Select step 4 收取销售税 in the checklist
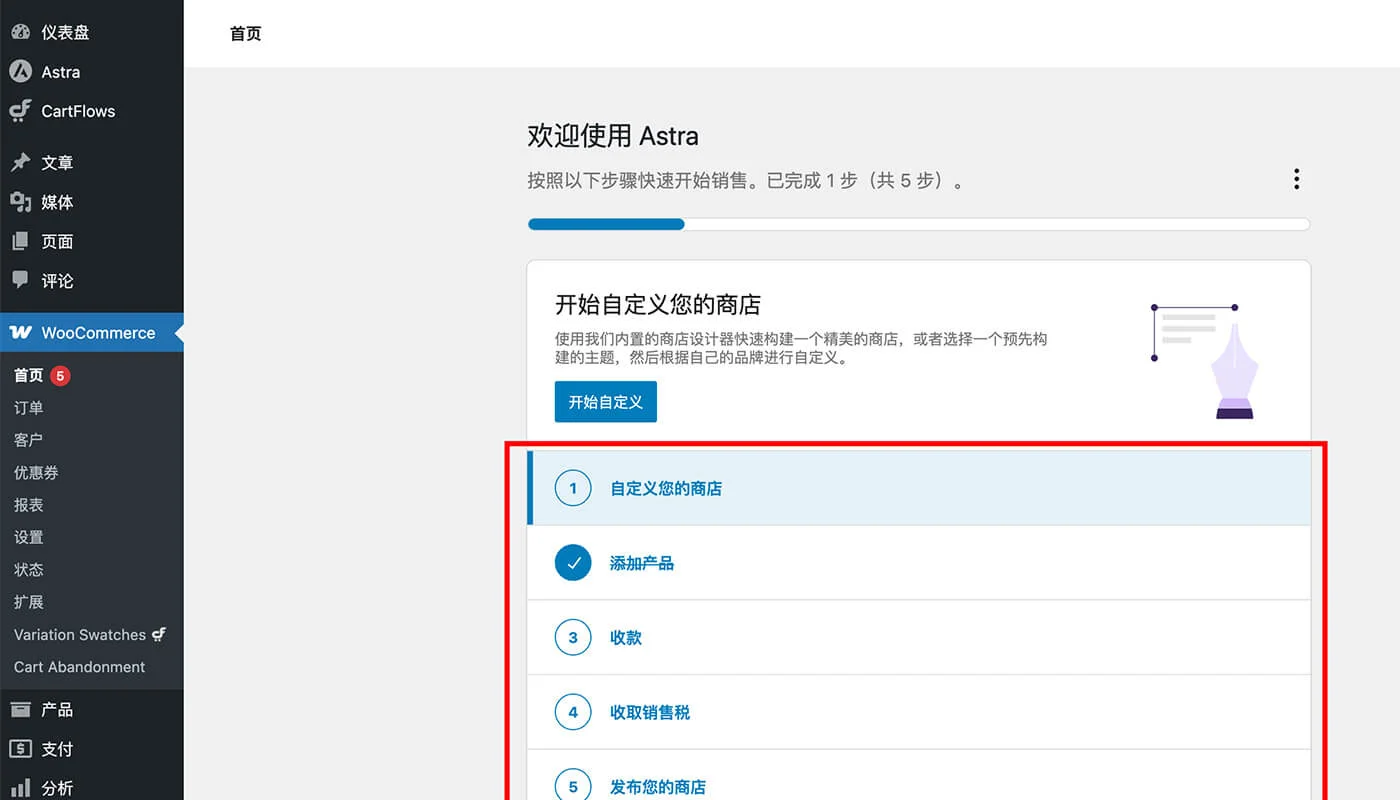1400x800 pixels. [x=651, y=712]
